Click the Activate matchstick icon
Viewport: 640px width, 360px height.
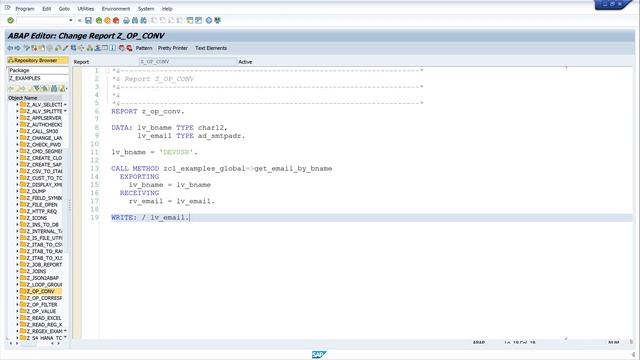[x=65, y=48]
